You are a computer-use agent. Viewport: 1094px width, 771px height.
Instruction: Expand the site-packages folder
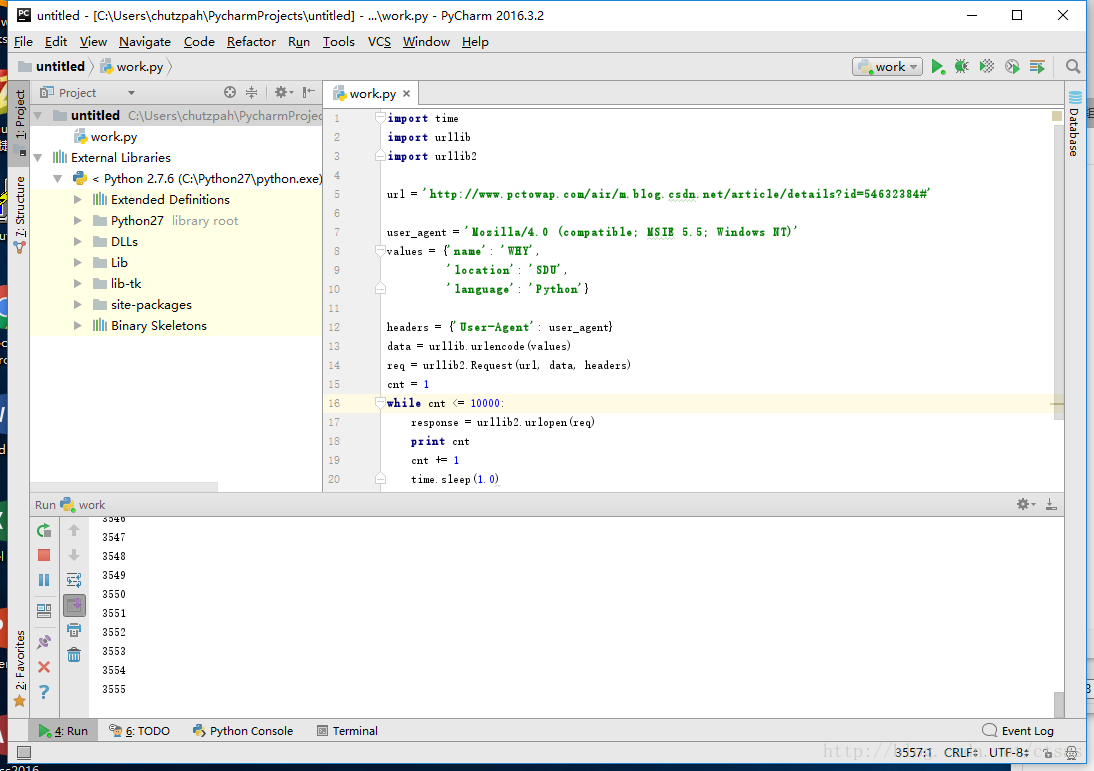tap(77, 305)
